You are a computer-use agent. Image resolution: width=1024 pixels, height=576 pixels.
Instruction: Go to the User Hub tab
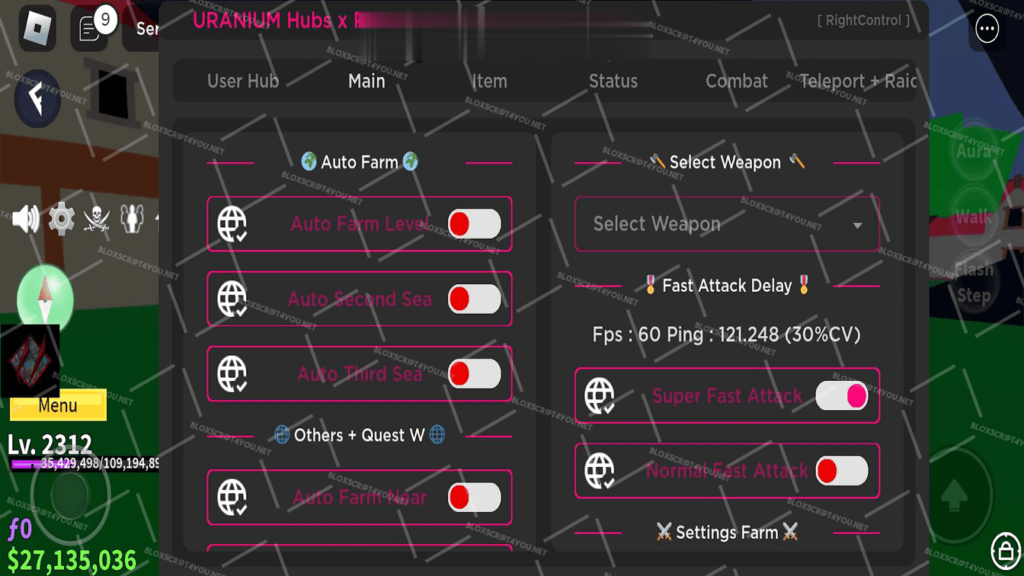click(x=243, y=81)
